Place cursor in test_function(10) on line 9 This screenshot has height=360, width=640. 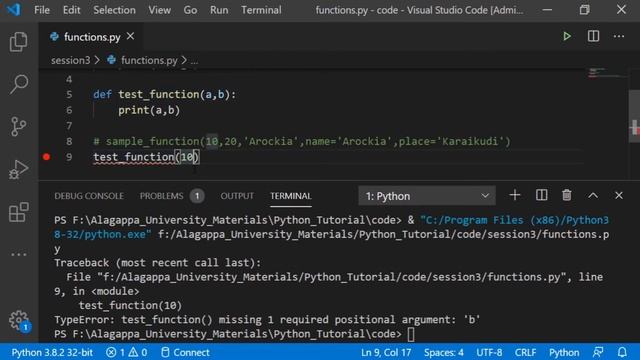click(146, 157)
